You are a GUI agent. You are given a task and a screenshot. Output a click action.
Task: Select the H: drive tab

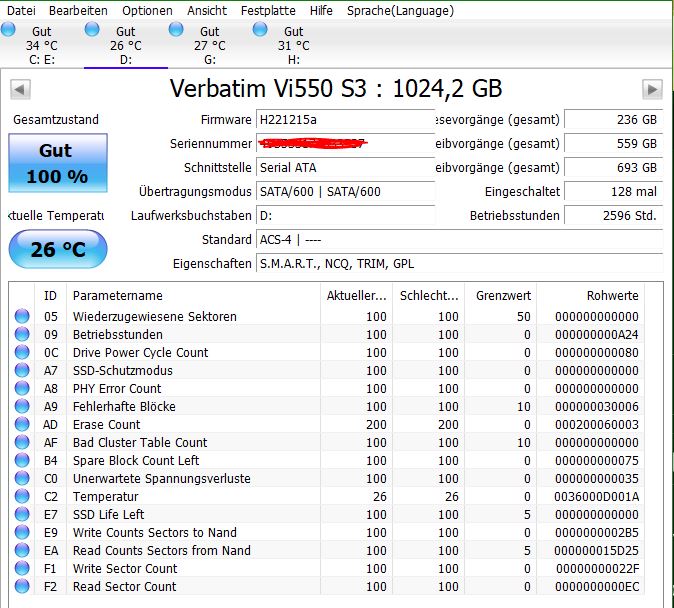294,45
